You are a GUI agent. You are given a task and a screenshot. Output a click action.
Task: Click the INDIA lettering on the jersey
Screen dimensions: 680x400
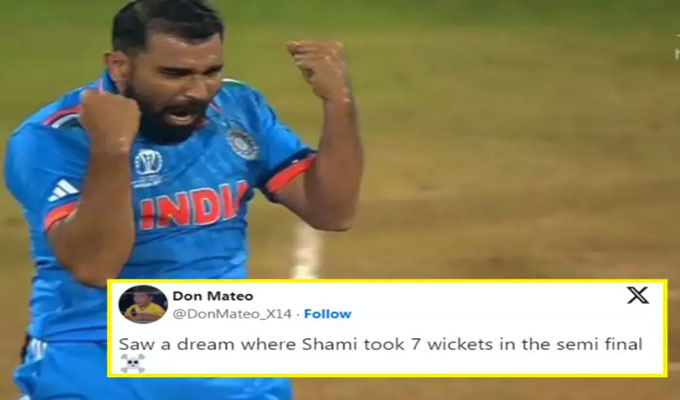193,205
